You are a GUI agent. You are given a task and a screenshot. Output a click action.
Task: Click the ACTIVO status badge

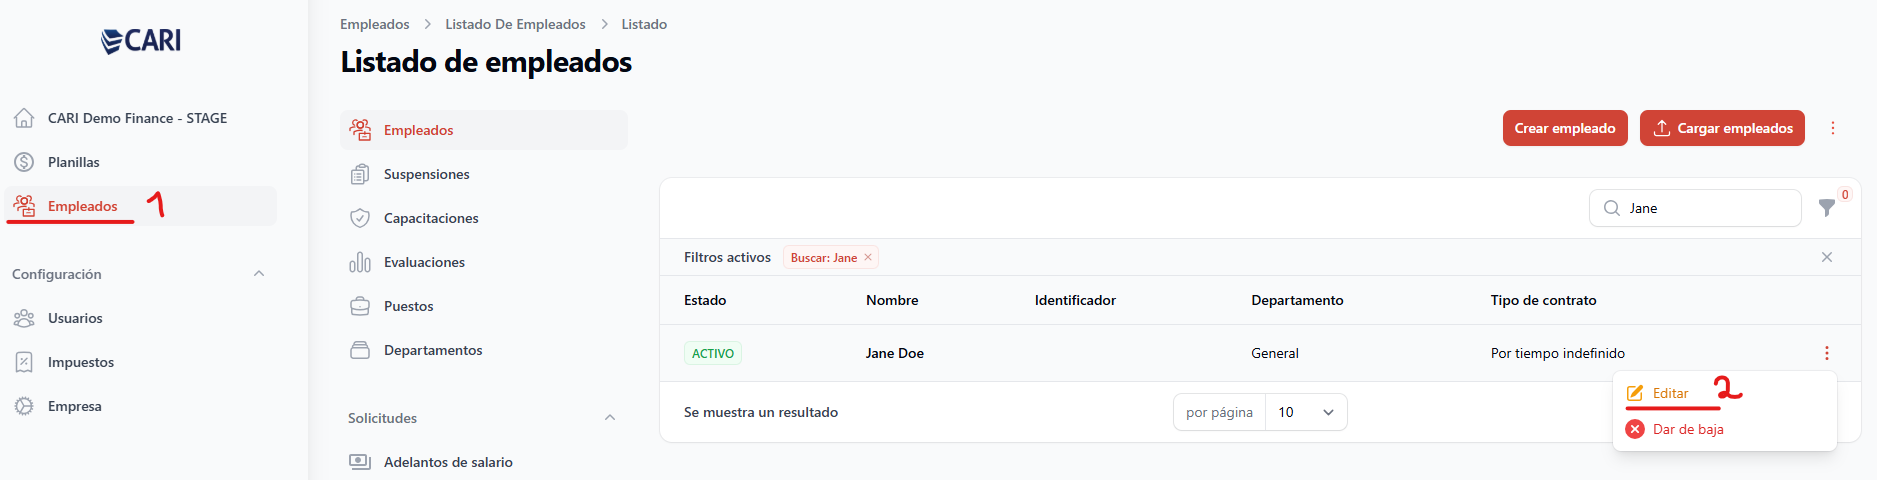click(x=713, y=353)
